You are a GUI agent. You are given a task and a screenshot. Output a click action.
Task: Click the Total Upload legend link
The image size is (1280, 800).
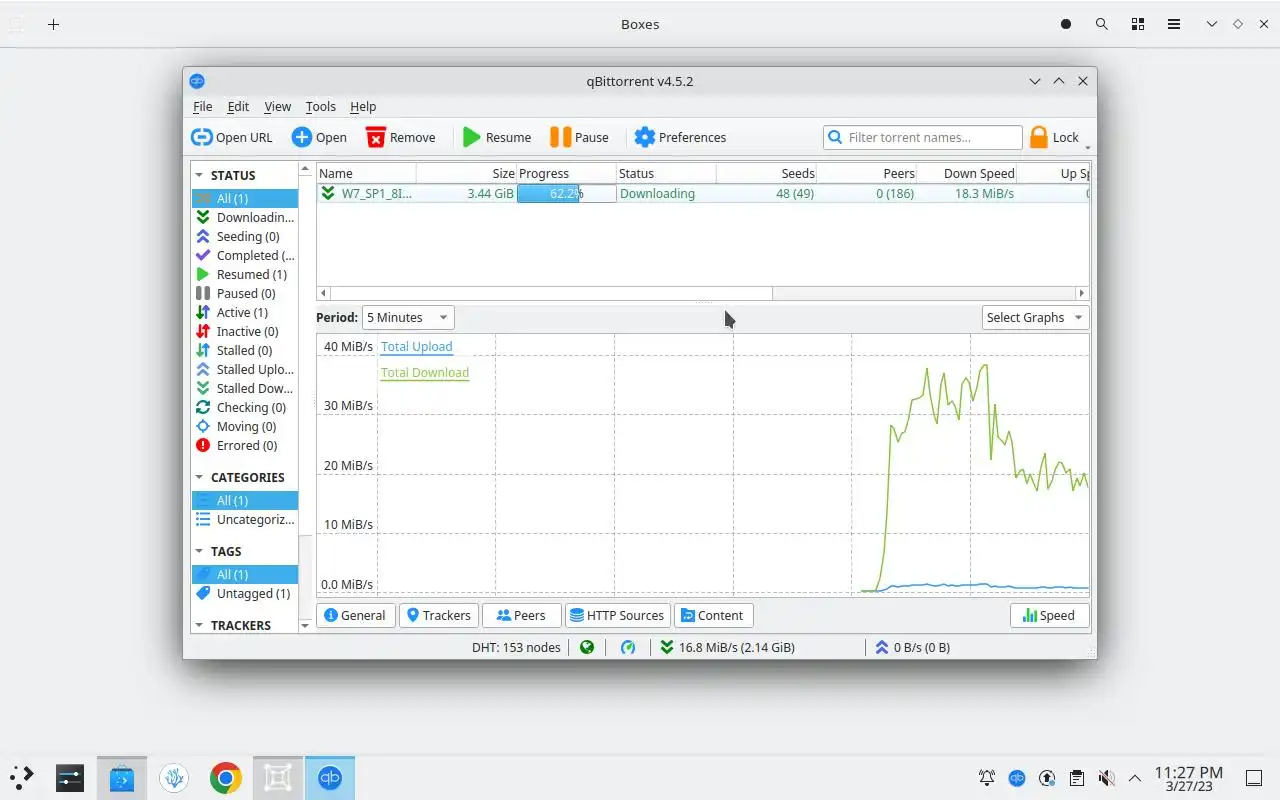pyautogui.click(x=417, y=347)
